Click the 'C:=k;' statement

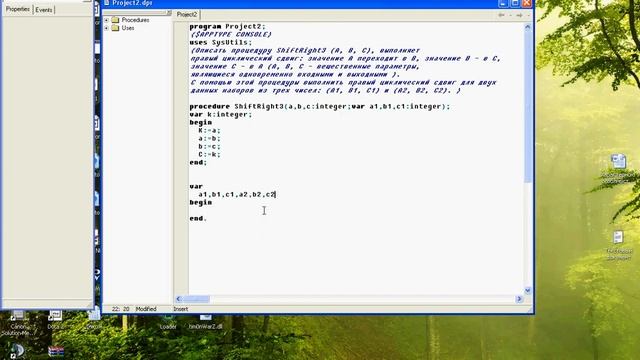[209, 154]
